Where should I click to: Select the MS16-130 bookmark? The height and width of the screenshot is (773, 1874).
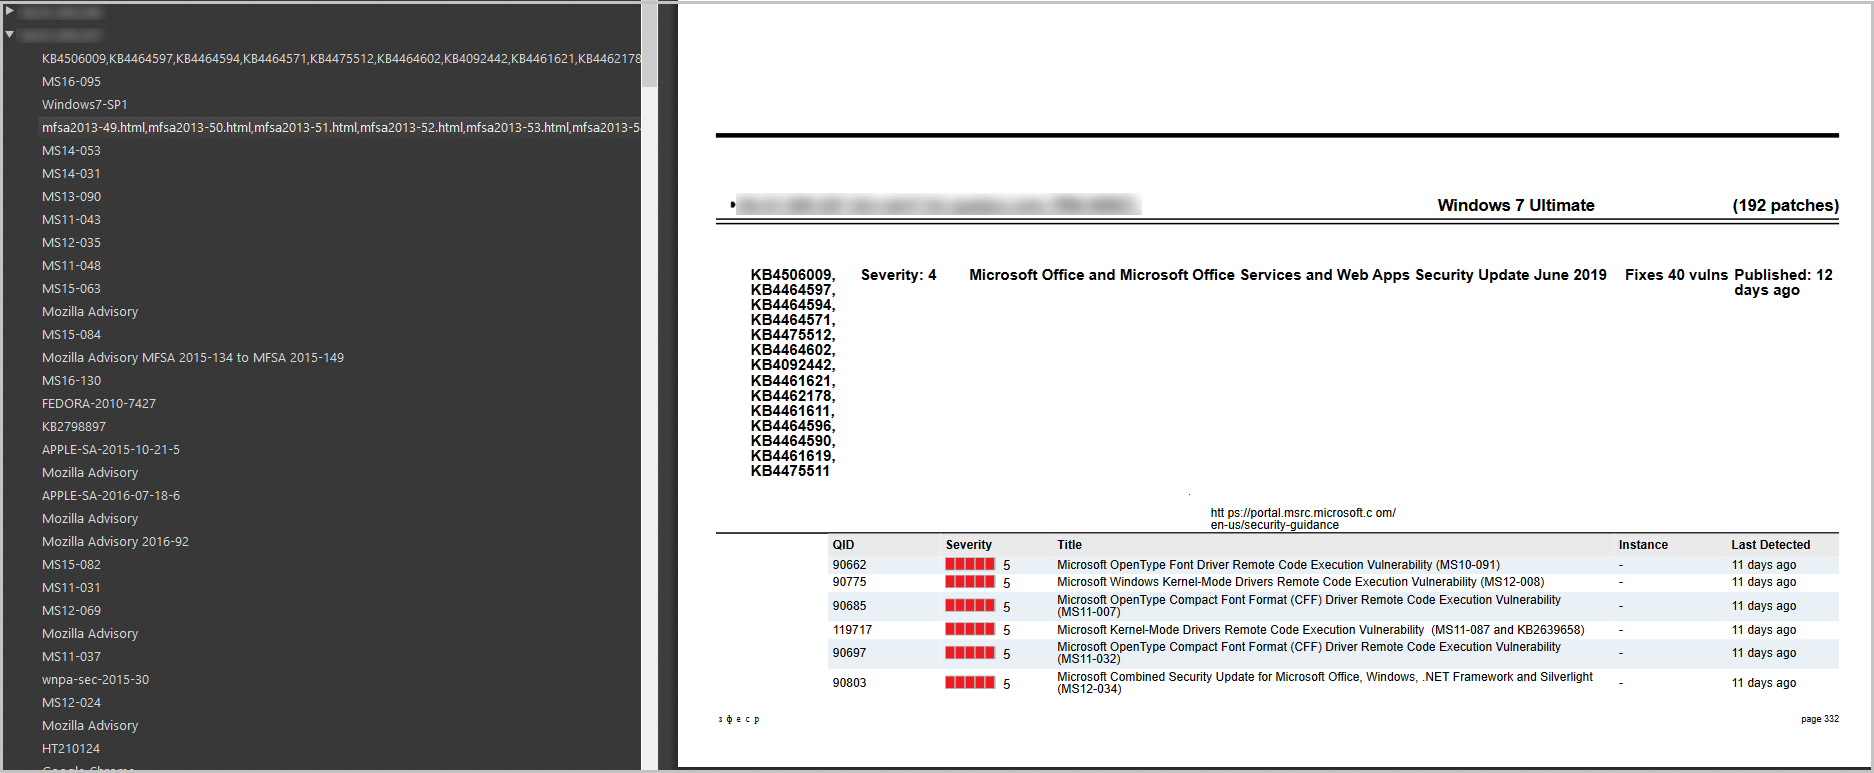71,381
